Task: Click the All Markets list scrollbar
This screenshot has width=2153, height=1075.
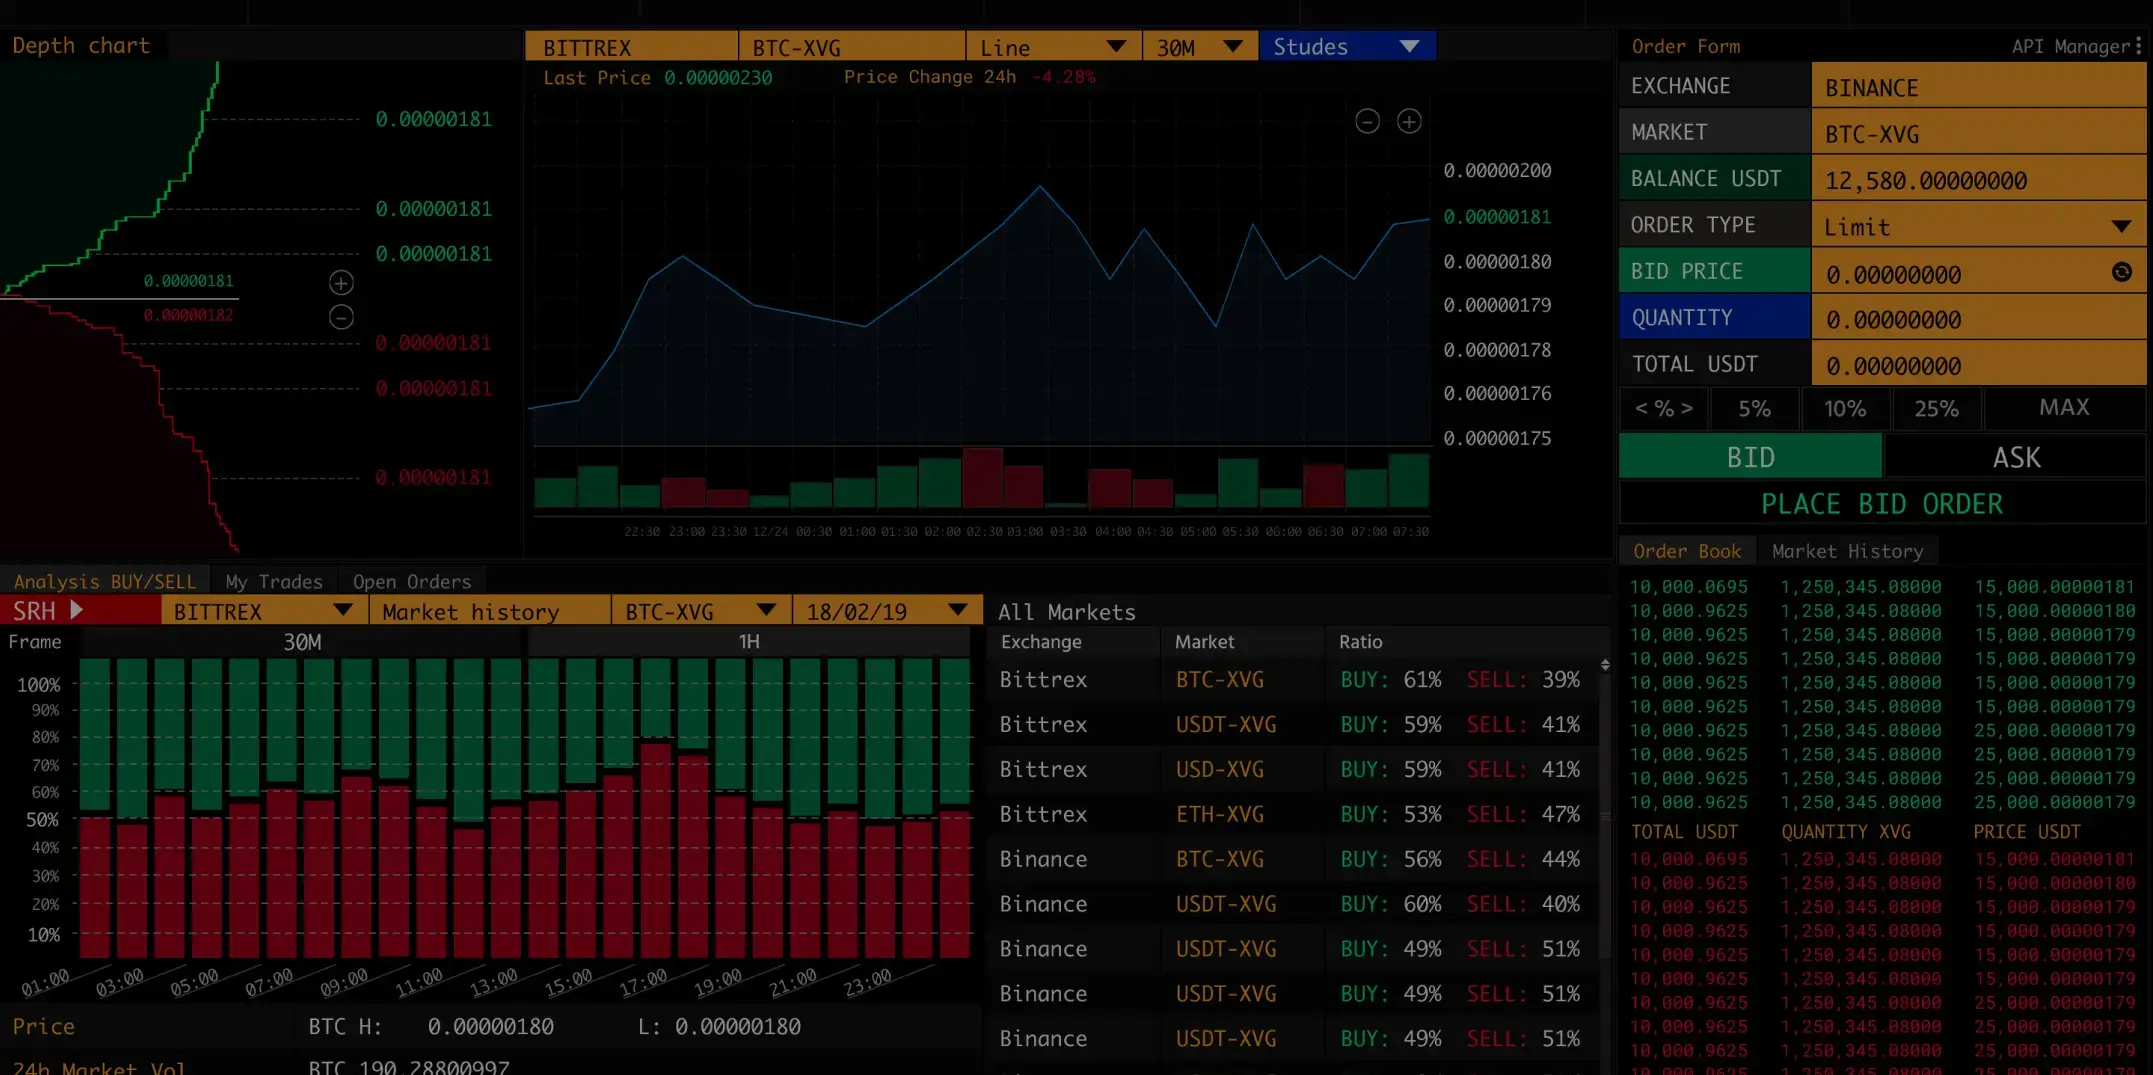Action: coord(1605,815)
